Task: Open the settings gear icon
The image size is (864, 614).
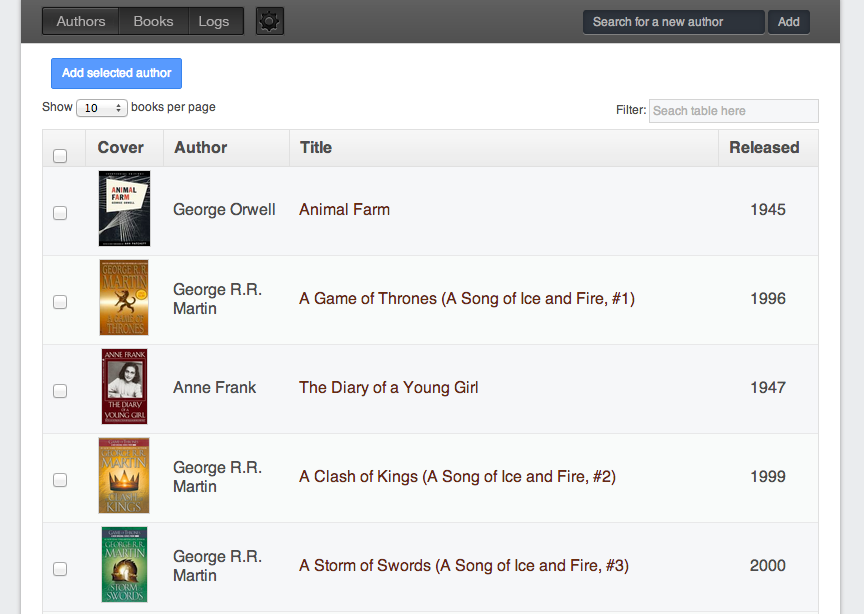Action: click(270, 21)
